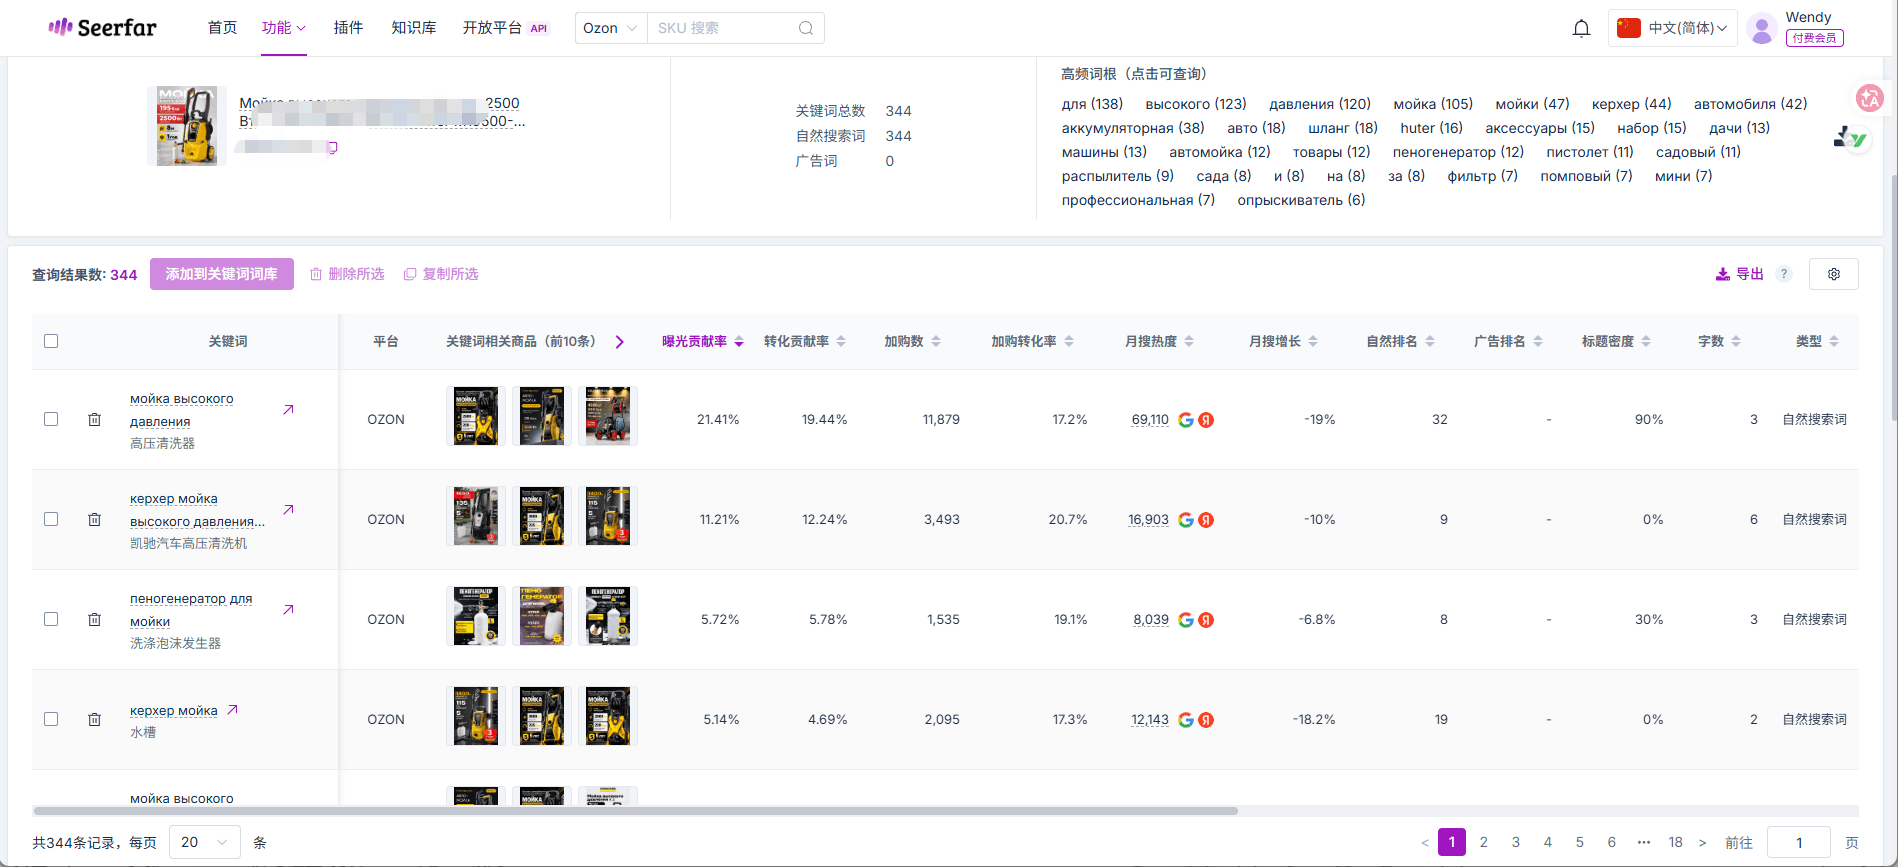Open the 20 per-page size dropdown
The width and height of the screenshot is (1898, 867).
pos(205,842)
